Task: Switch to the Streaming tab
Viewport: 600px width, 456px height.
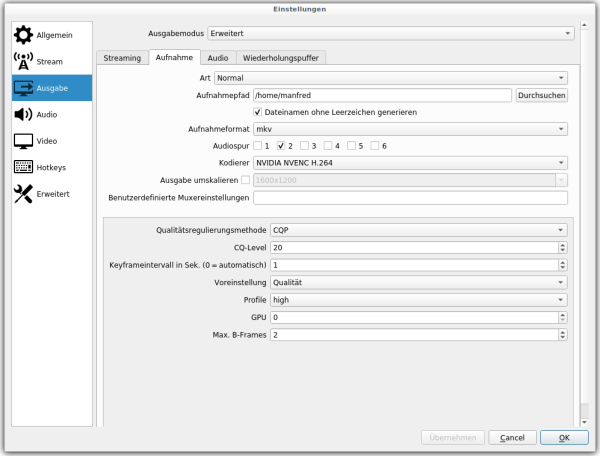Action: pyautogui.click(x=122, y=58)
